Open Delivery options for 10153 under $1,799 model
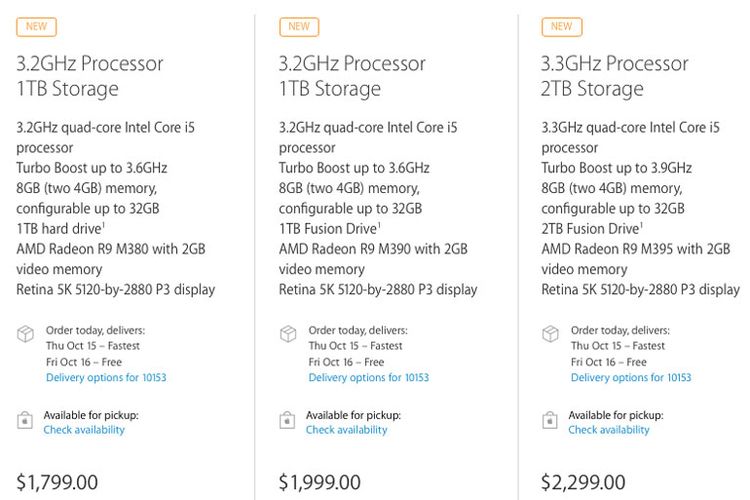 (106, 378)
